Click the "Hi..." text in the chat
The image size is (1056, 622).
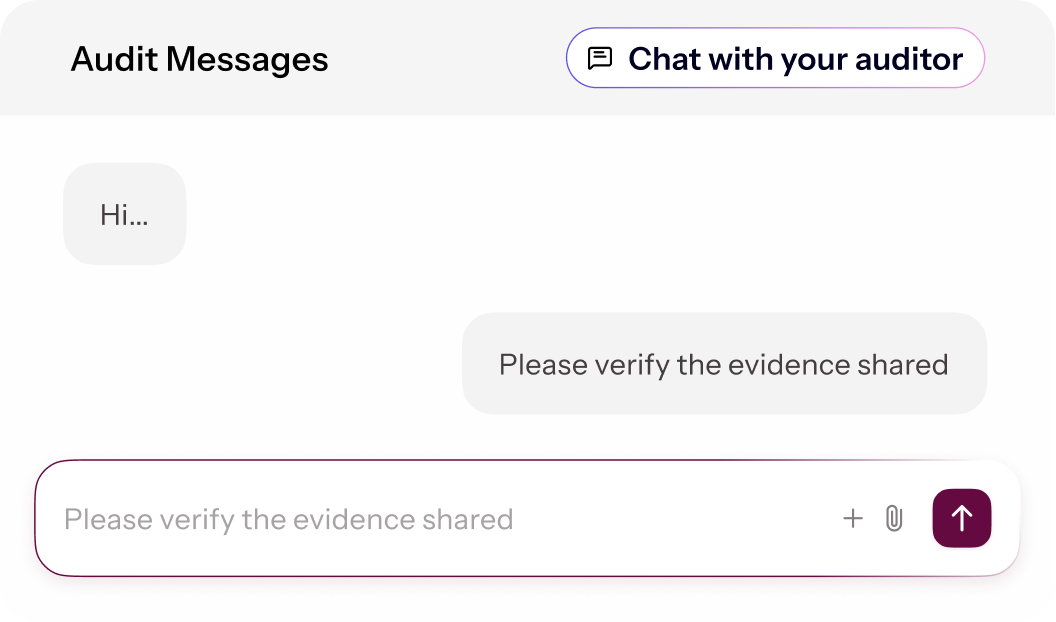(x=124, y=215)
